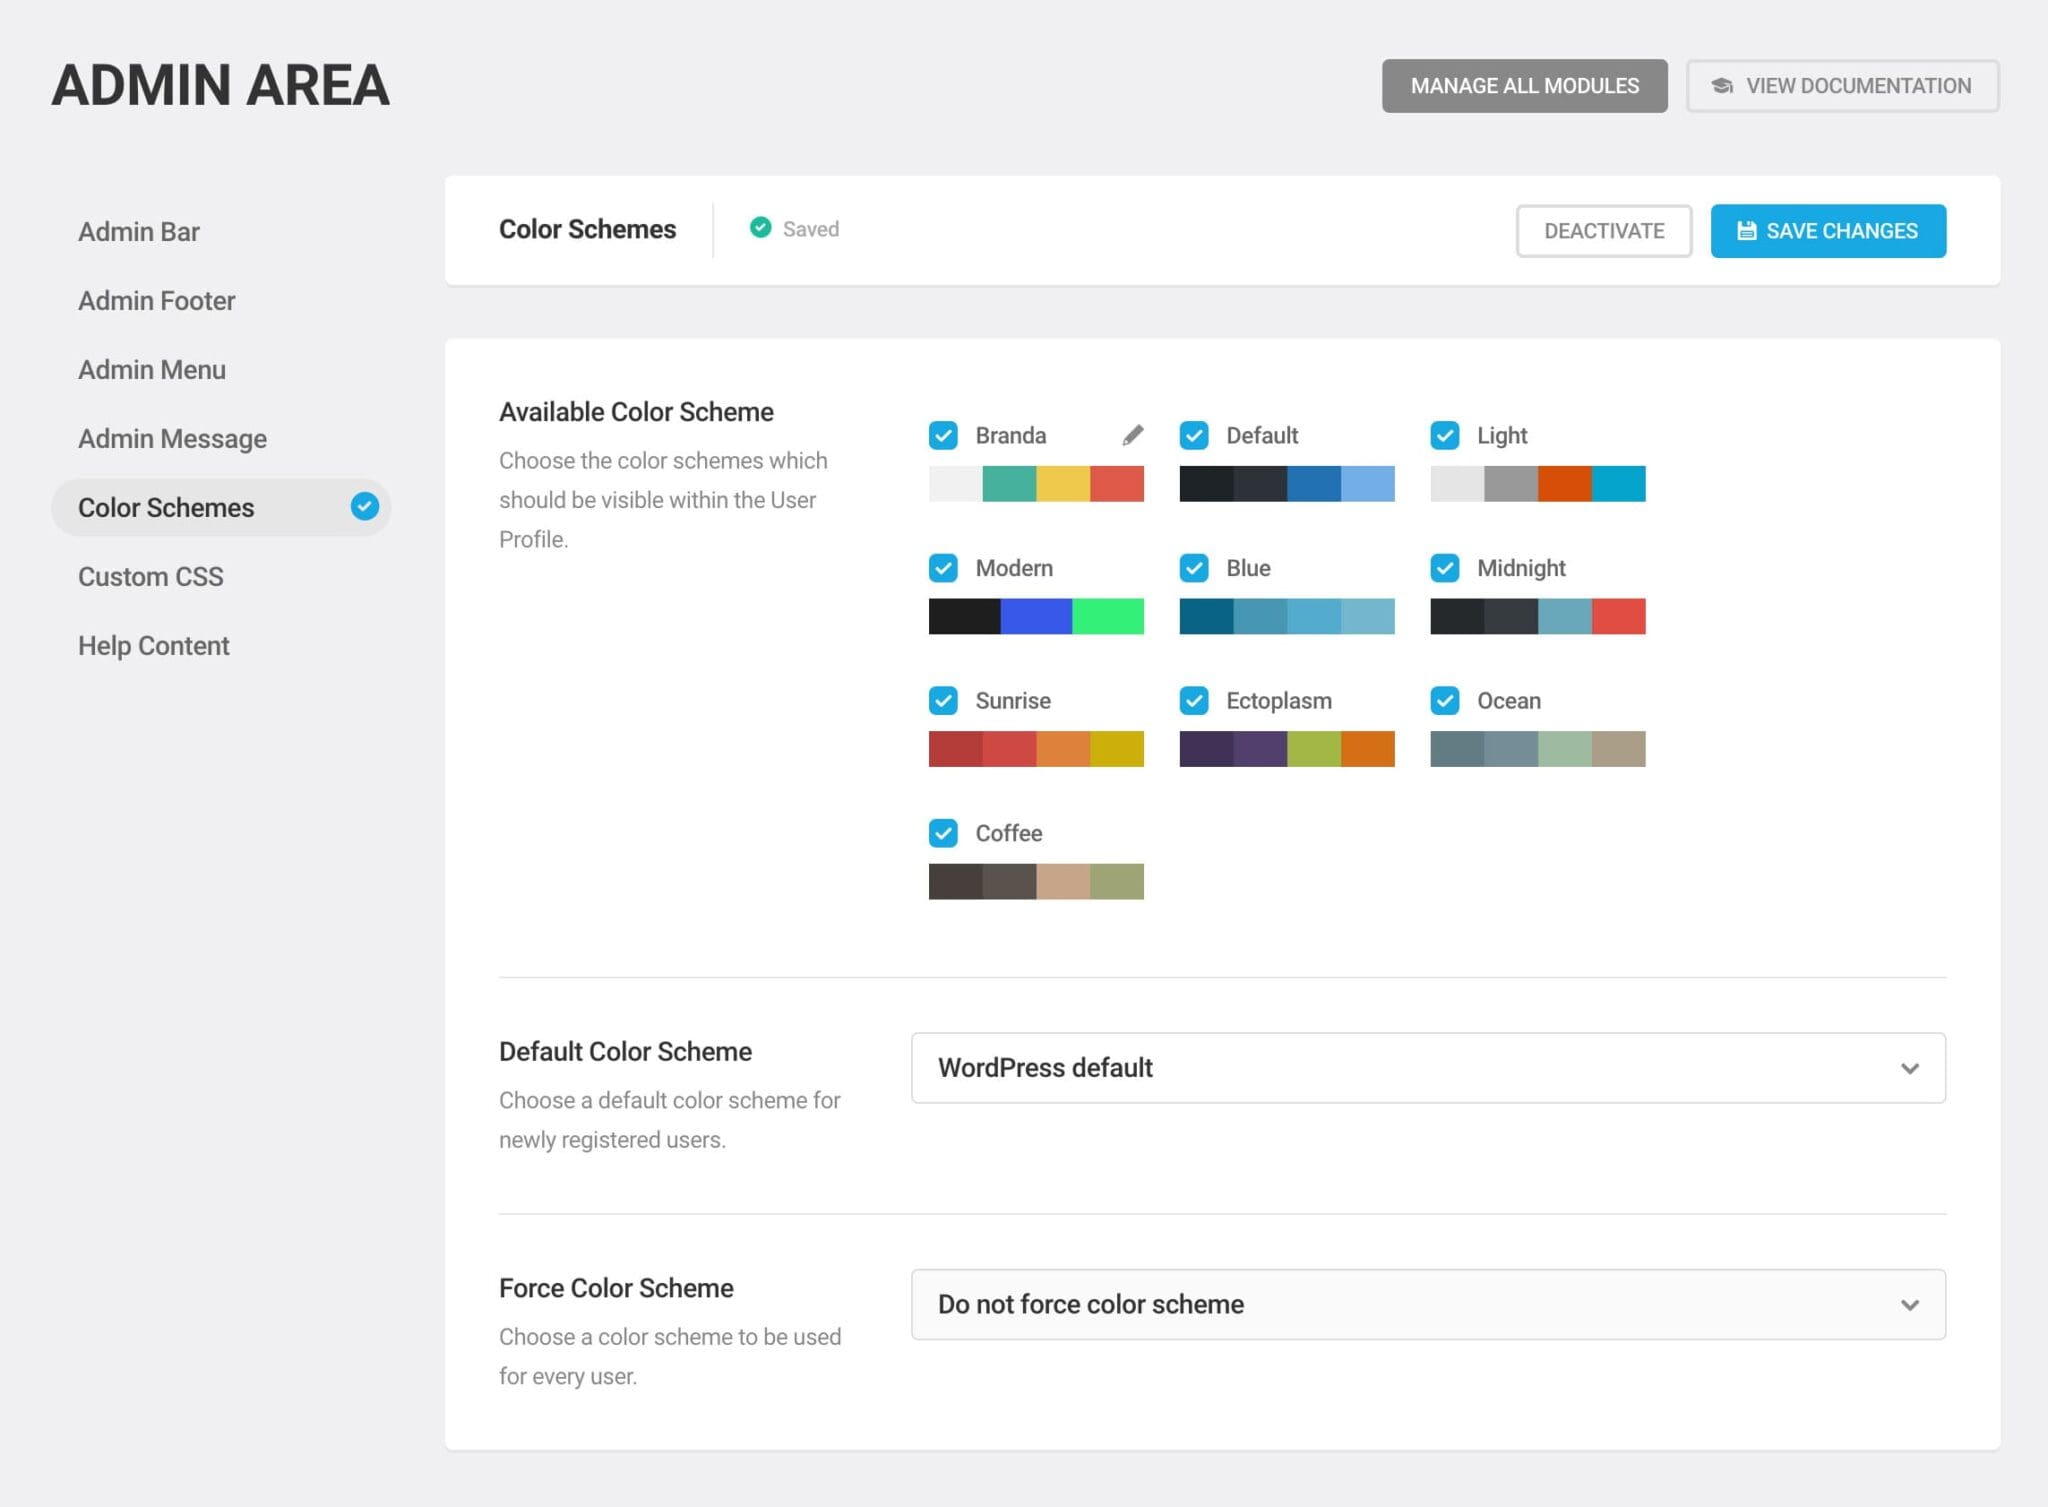This screenshot has height=1507, width=2048.
Task: Click the graduation cap icon in View Documentation
Action: coord(1722,86)
